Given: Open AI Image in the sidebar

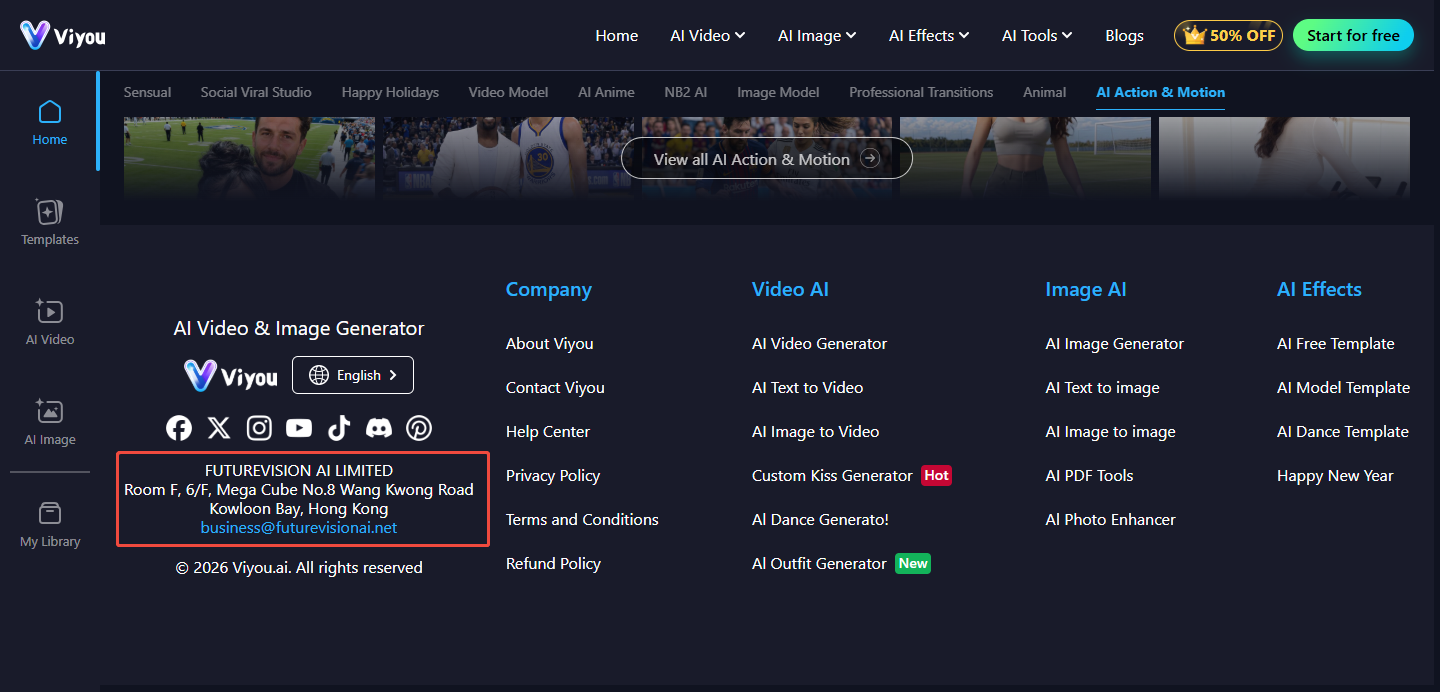Looking at the screenshot, I should coord(50,422).
